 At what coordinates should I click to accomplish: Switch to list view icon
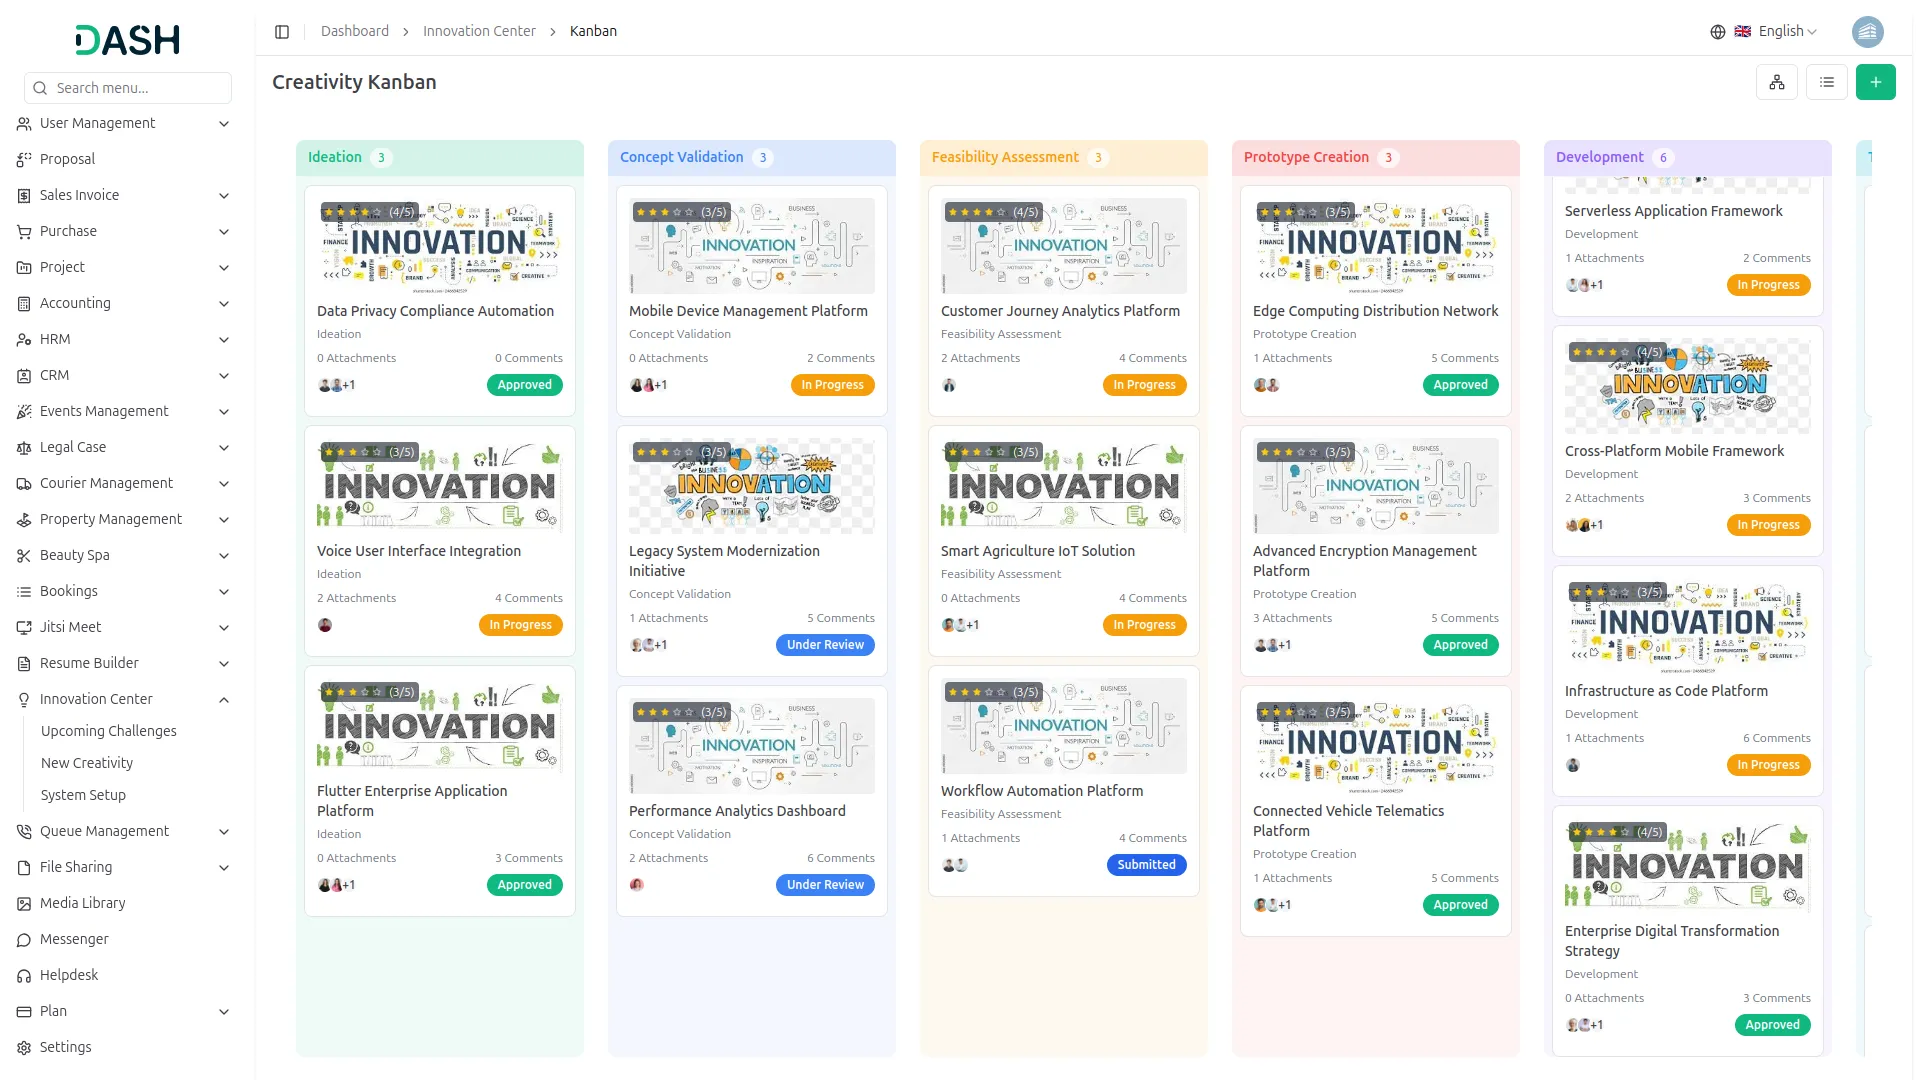click(1826, 82)
